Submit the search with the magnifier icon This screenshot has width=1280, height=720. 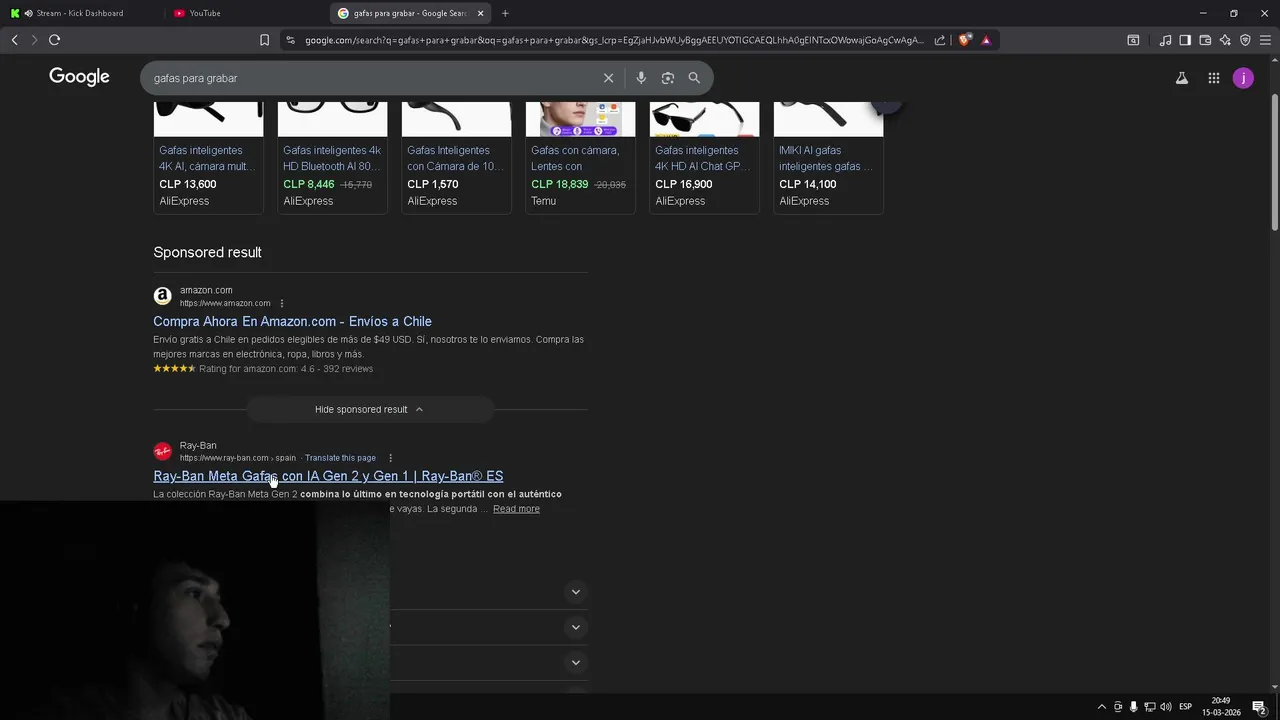(x=694, y=78)
